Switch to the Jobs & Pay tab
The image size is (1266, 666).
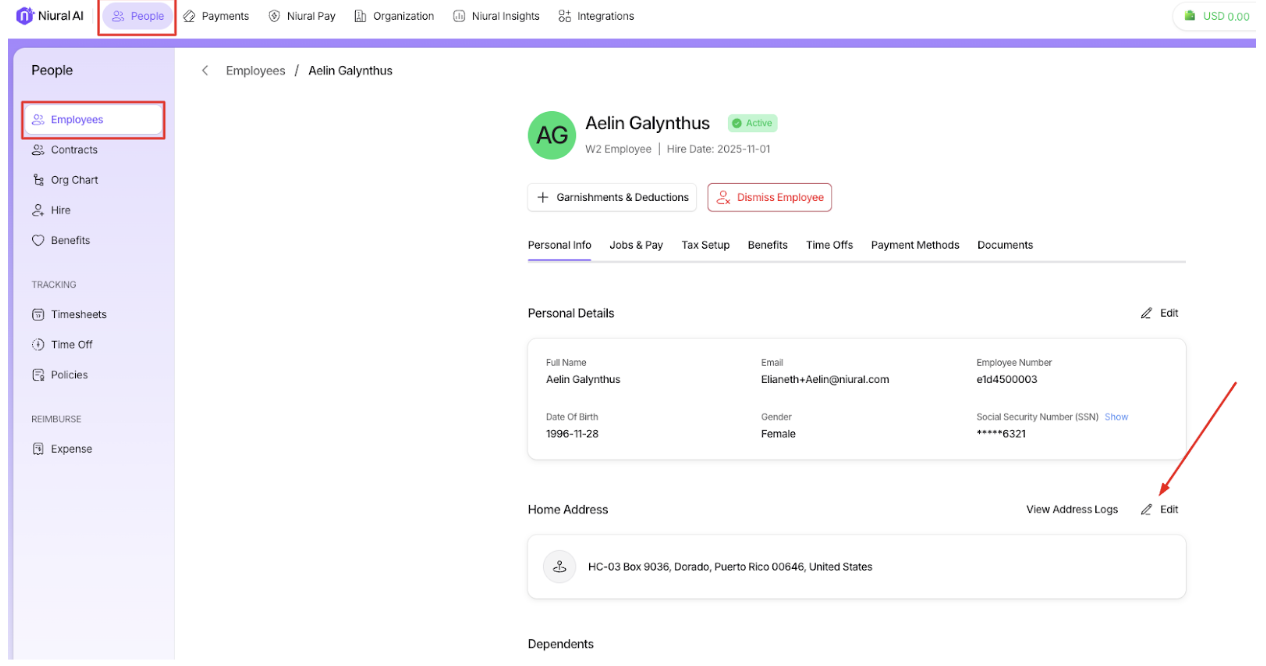coord(636,245)
